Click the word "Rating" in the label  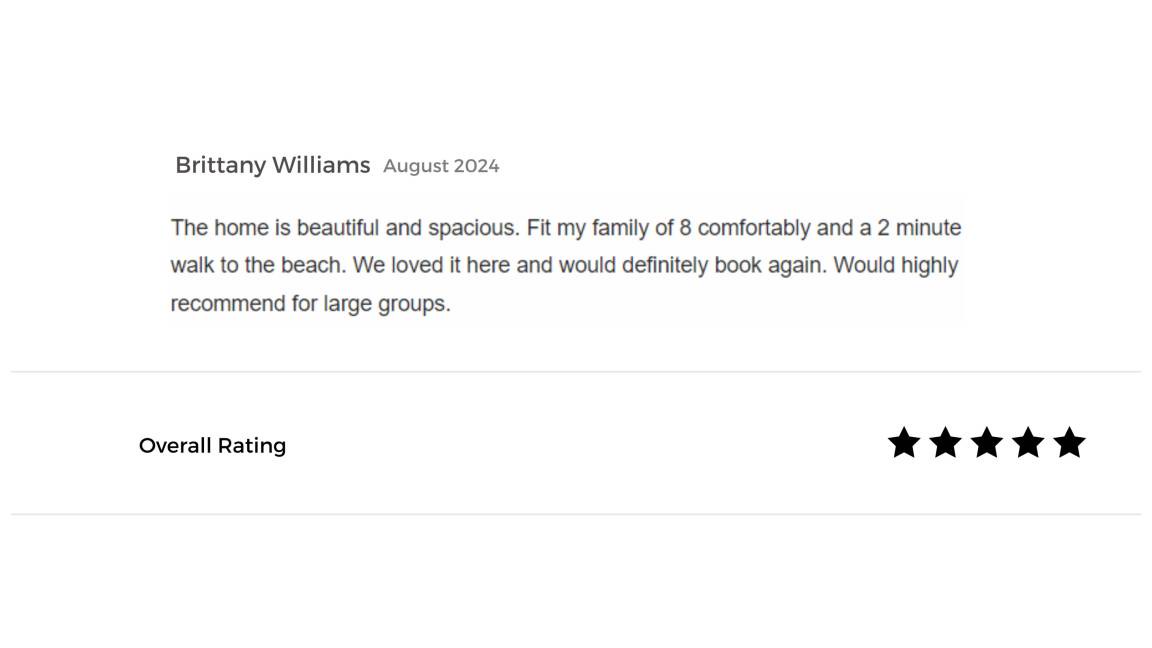(x=252, y=446)
